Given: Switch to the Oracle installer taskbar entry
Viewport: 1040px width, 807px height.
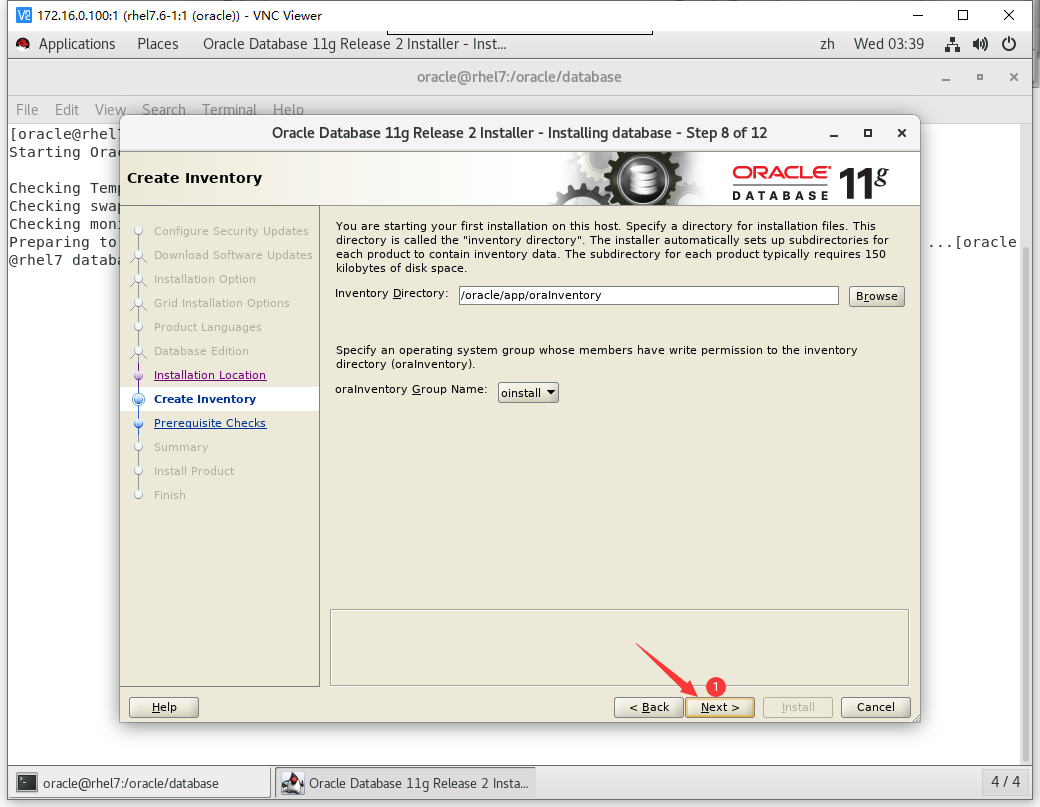Looking at the screenshot, I should tap(405, 783).
